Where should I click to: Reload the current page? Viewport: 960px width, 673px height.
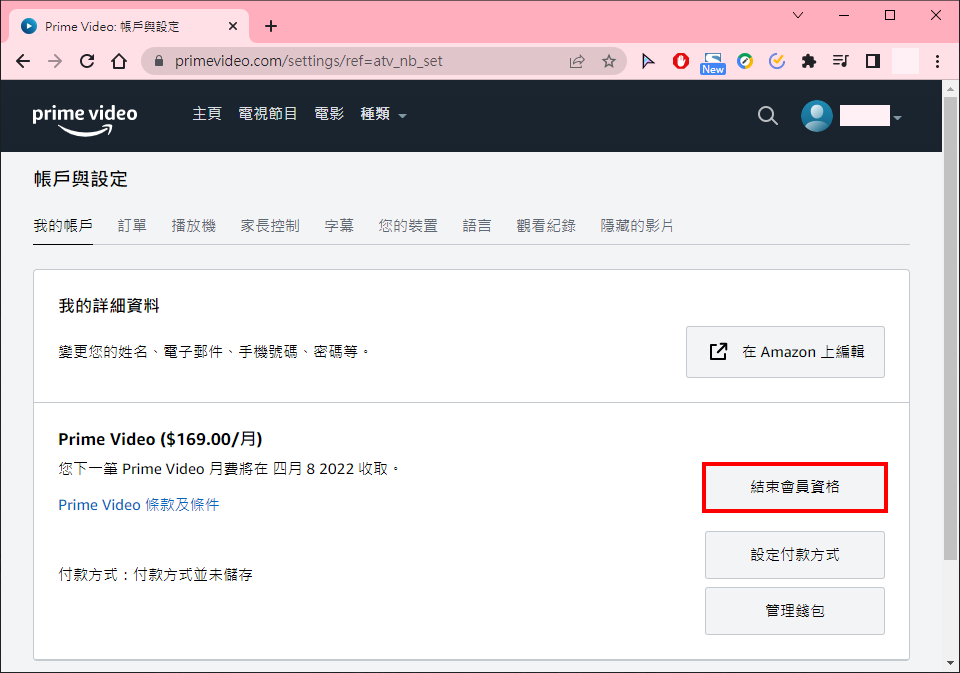click(x=87, y=61)
